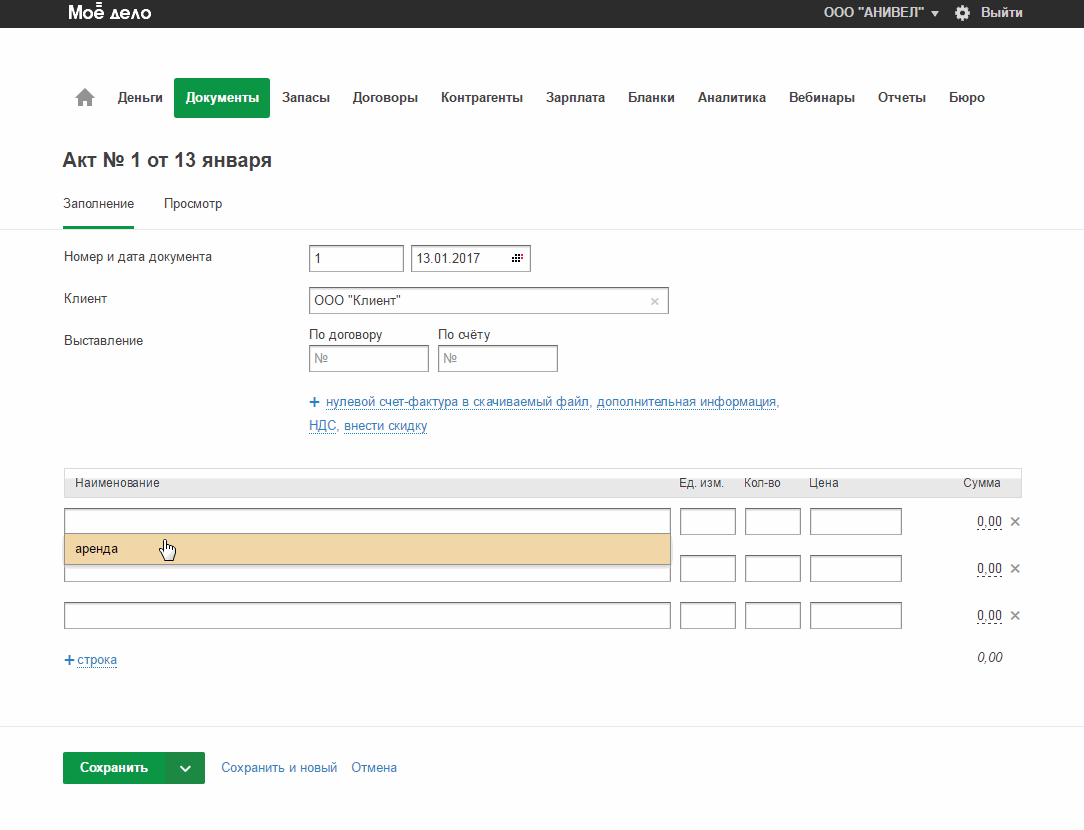
Task: Click the внести скидку link
Action: click(385, 426)
